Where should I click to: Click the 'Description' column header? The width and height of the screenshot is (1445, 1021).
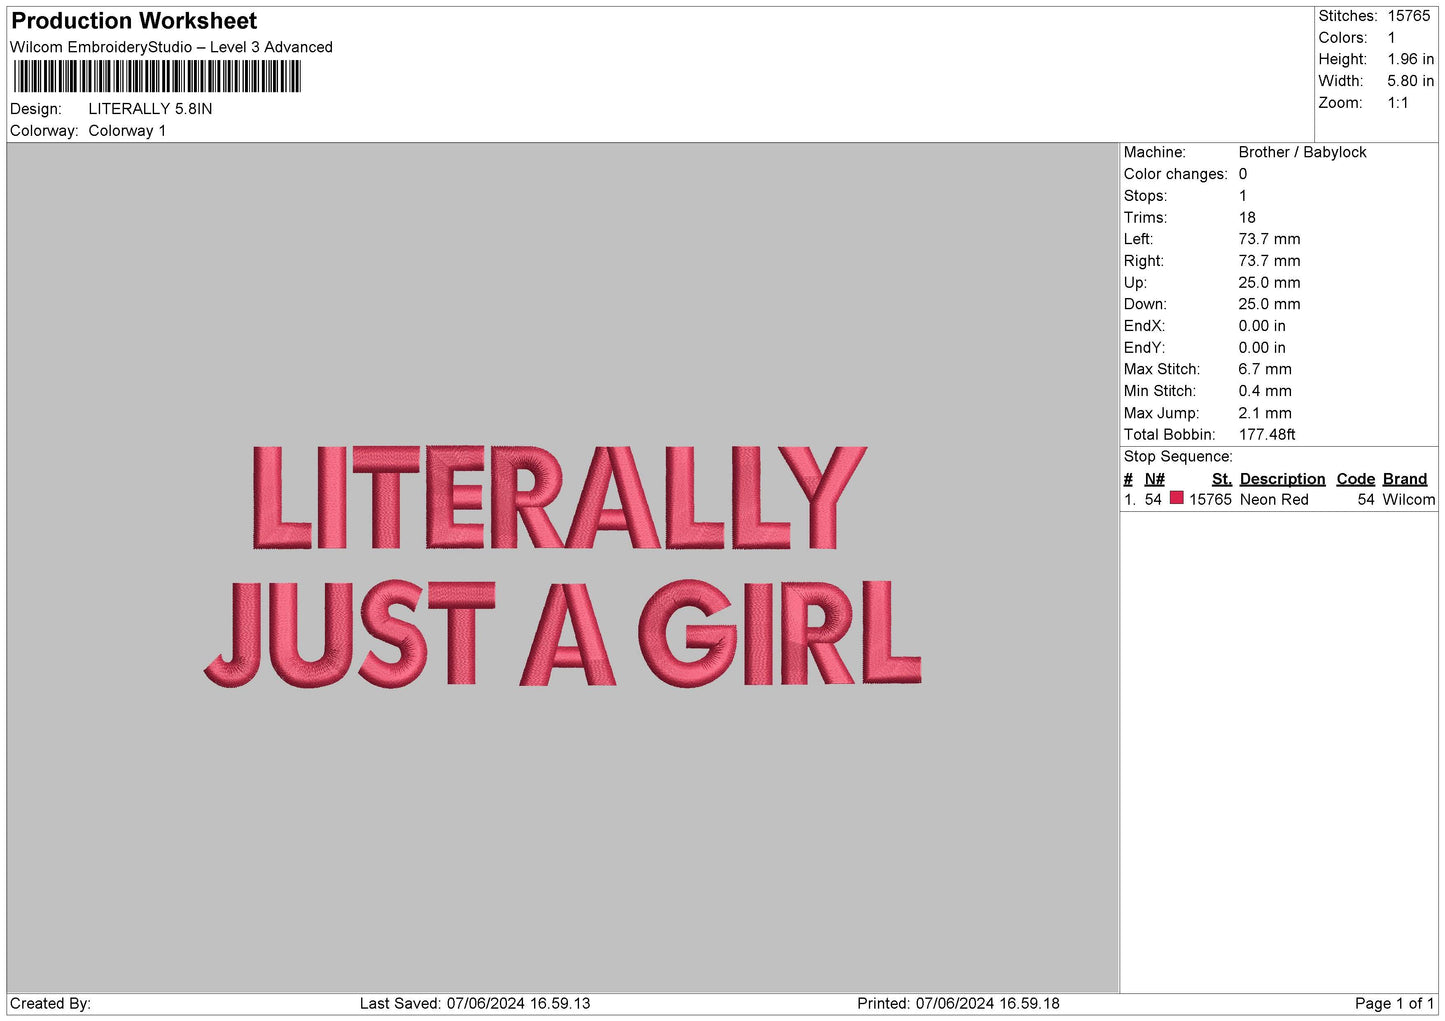(1282, 479)
